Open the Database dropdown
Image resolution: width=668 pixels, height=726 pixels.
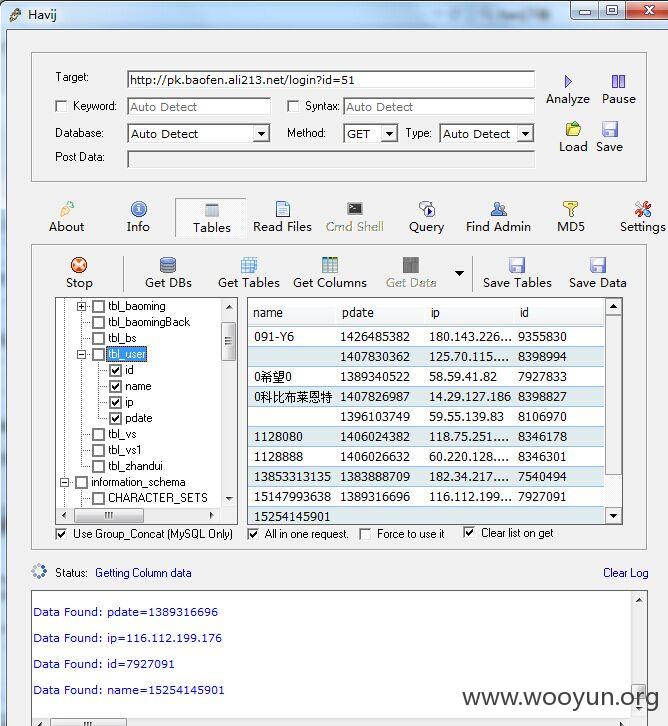pos(262,134)
